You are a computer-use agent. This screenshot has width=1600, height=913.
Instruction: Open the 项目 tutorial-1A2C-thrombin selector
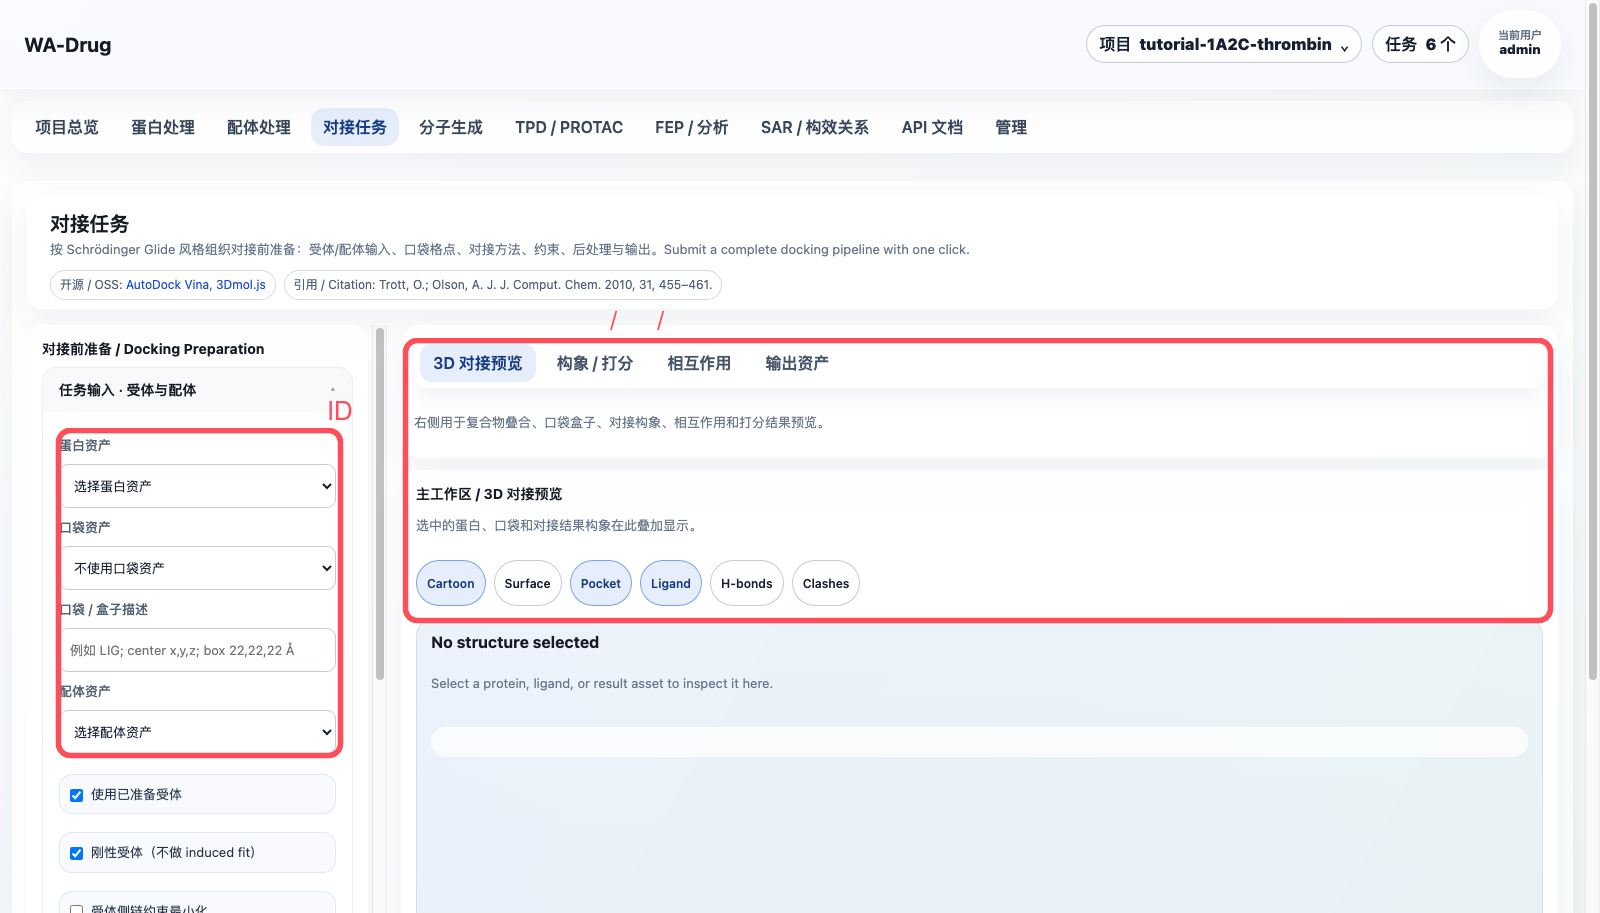coord(1223,44)
